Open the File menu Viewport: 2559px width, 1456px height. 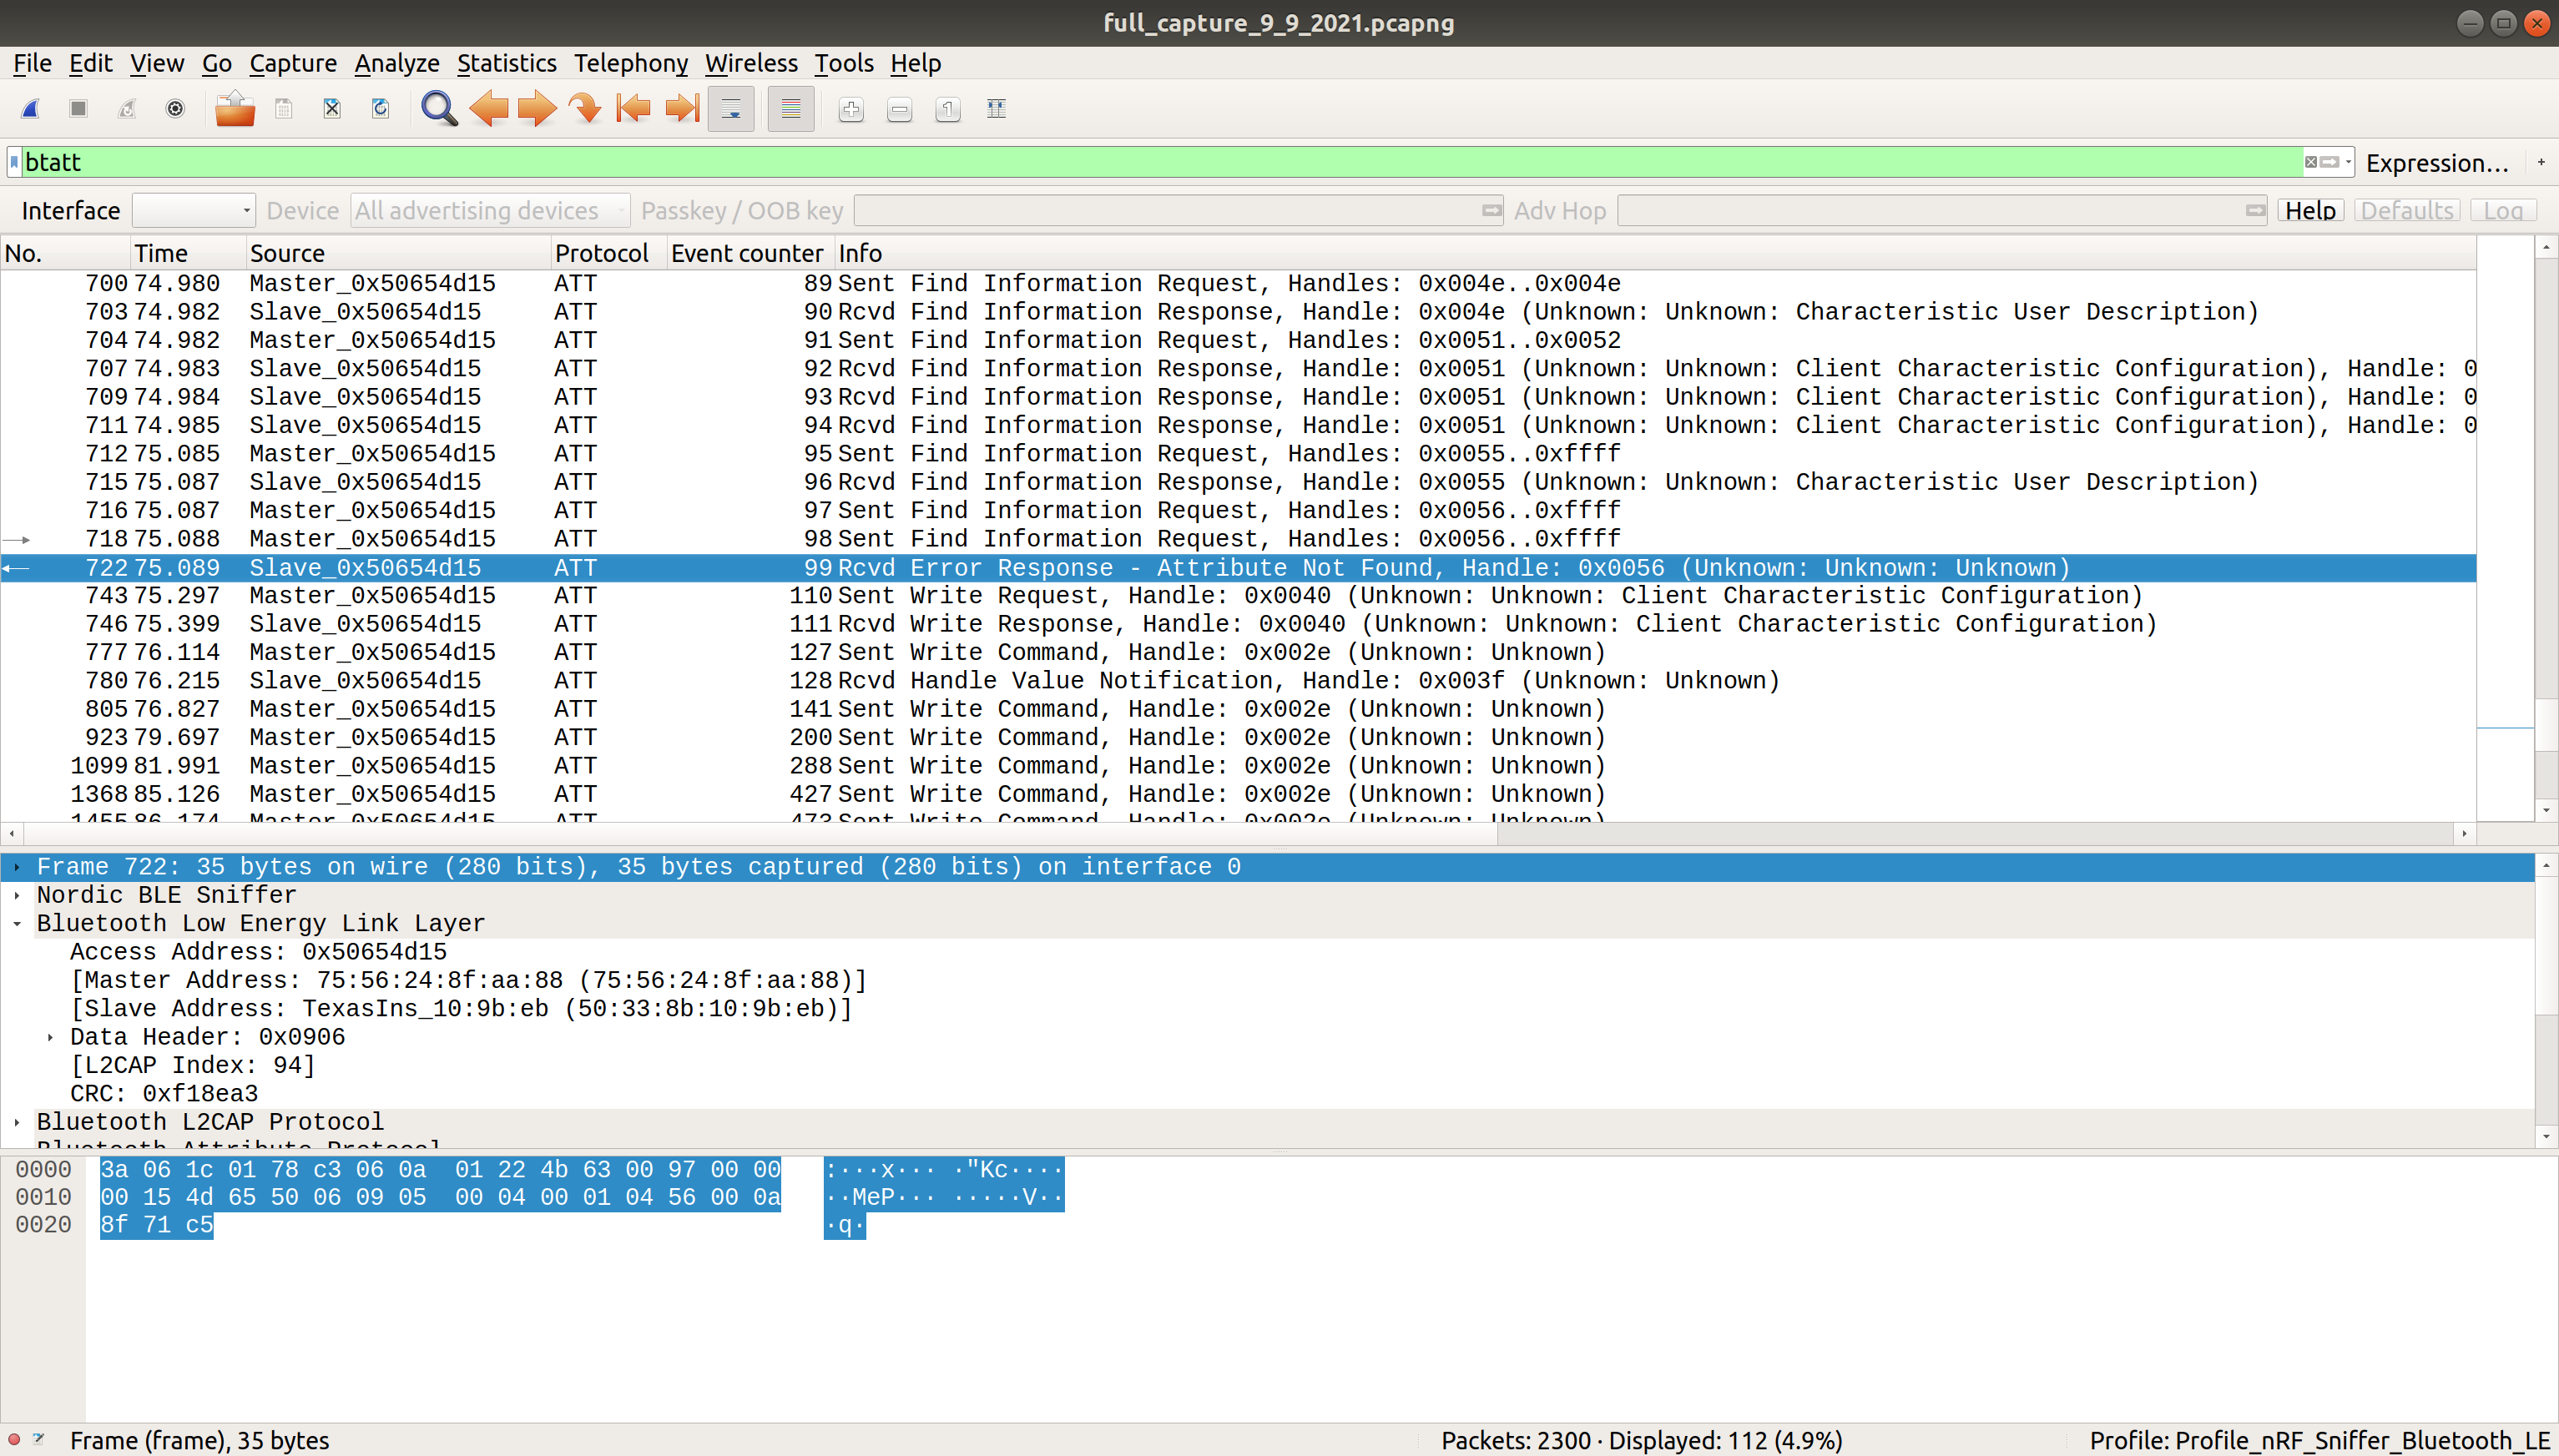(x=32, y=63)
